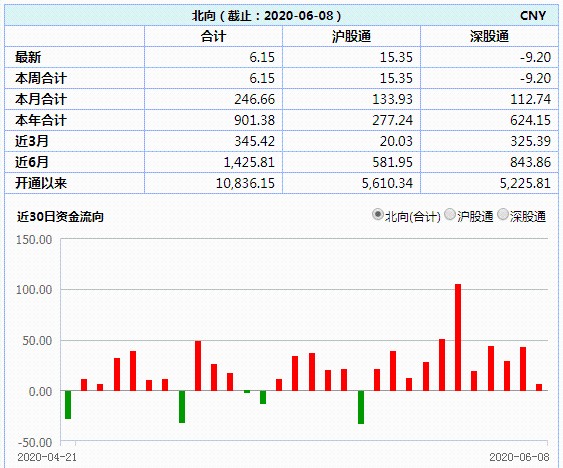Click the 2020-04-21 start date label

click(47, 457)
